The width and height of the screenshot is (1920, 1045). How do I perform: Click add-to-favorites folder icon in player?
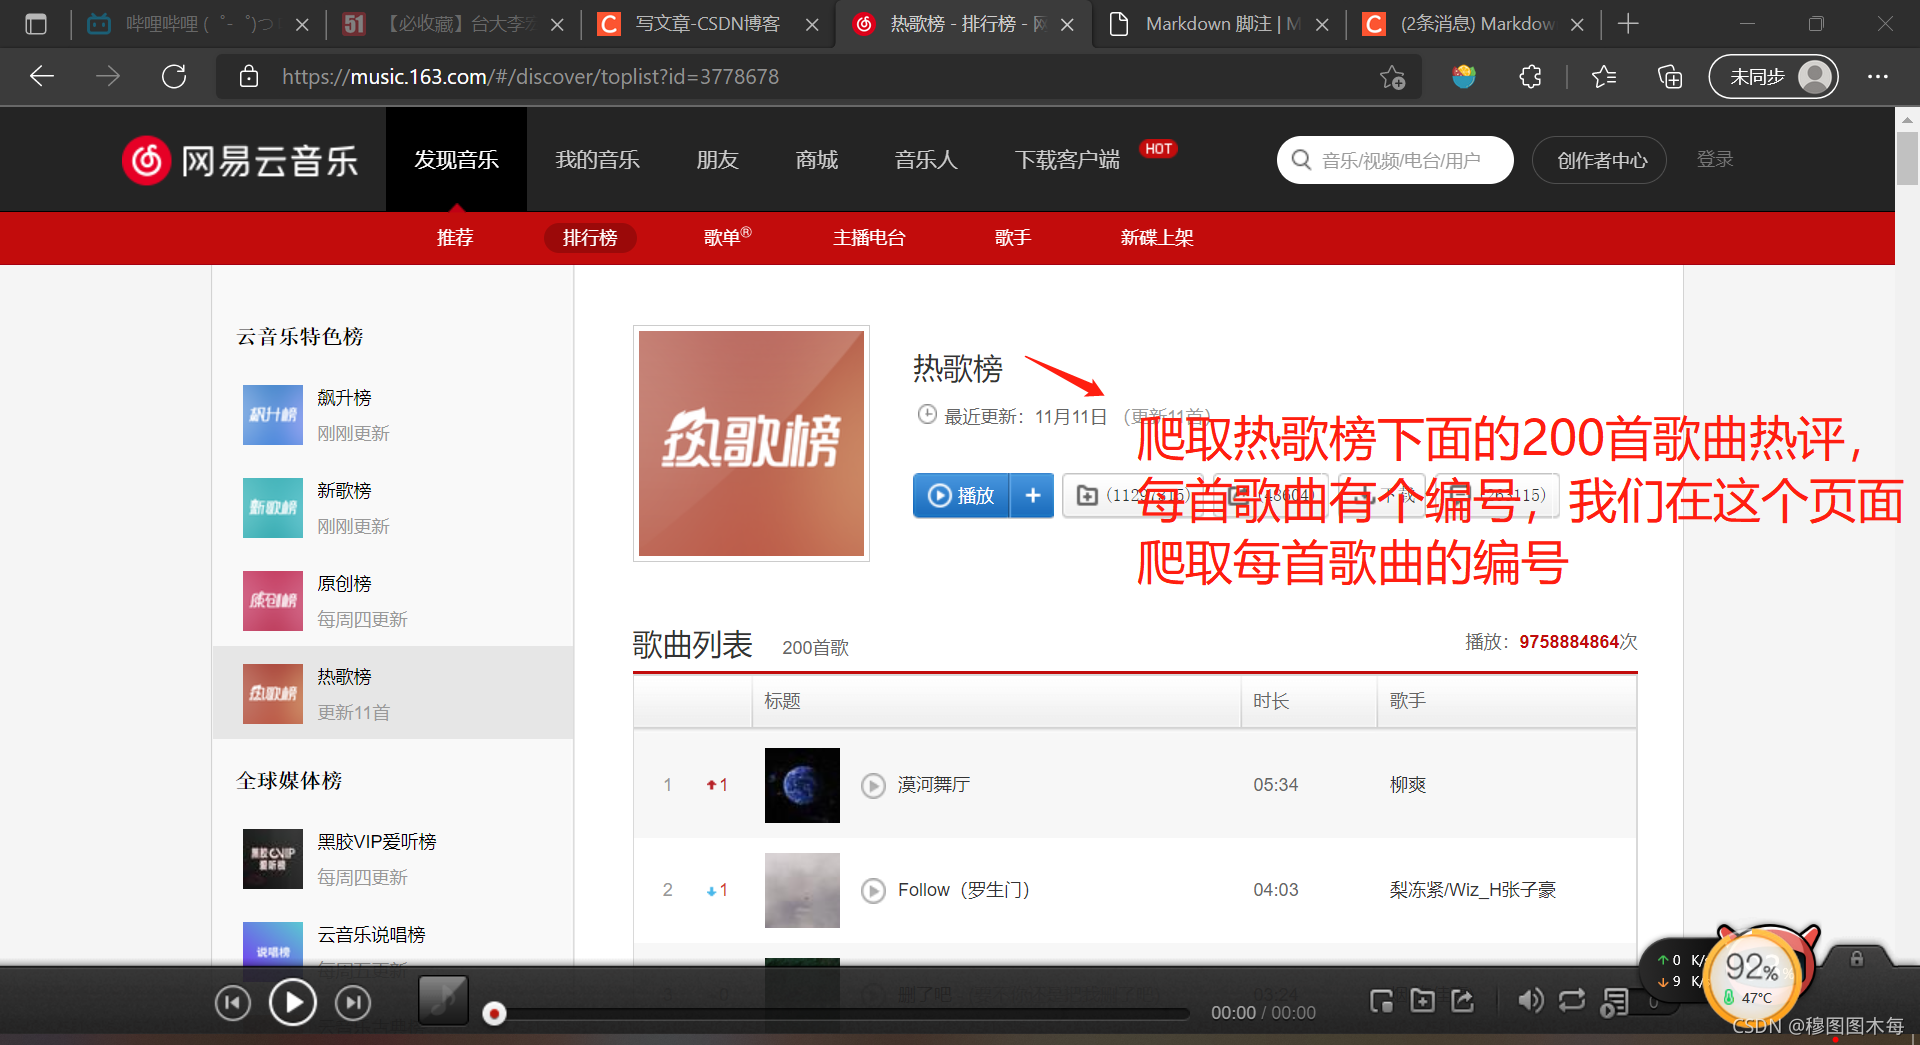(x=1422, y=1000)
